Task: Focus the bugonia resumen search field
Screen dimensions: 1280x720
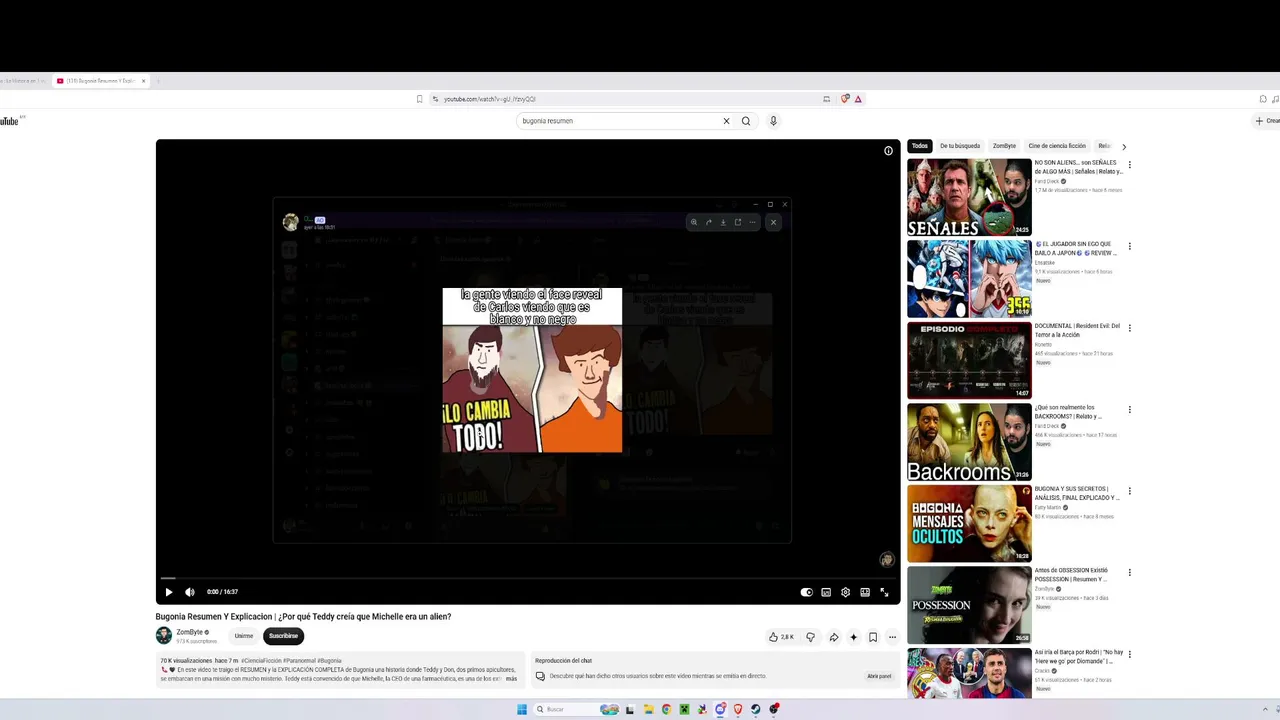Action: pos(618,121)
